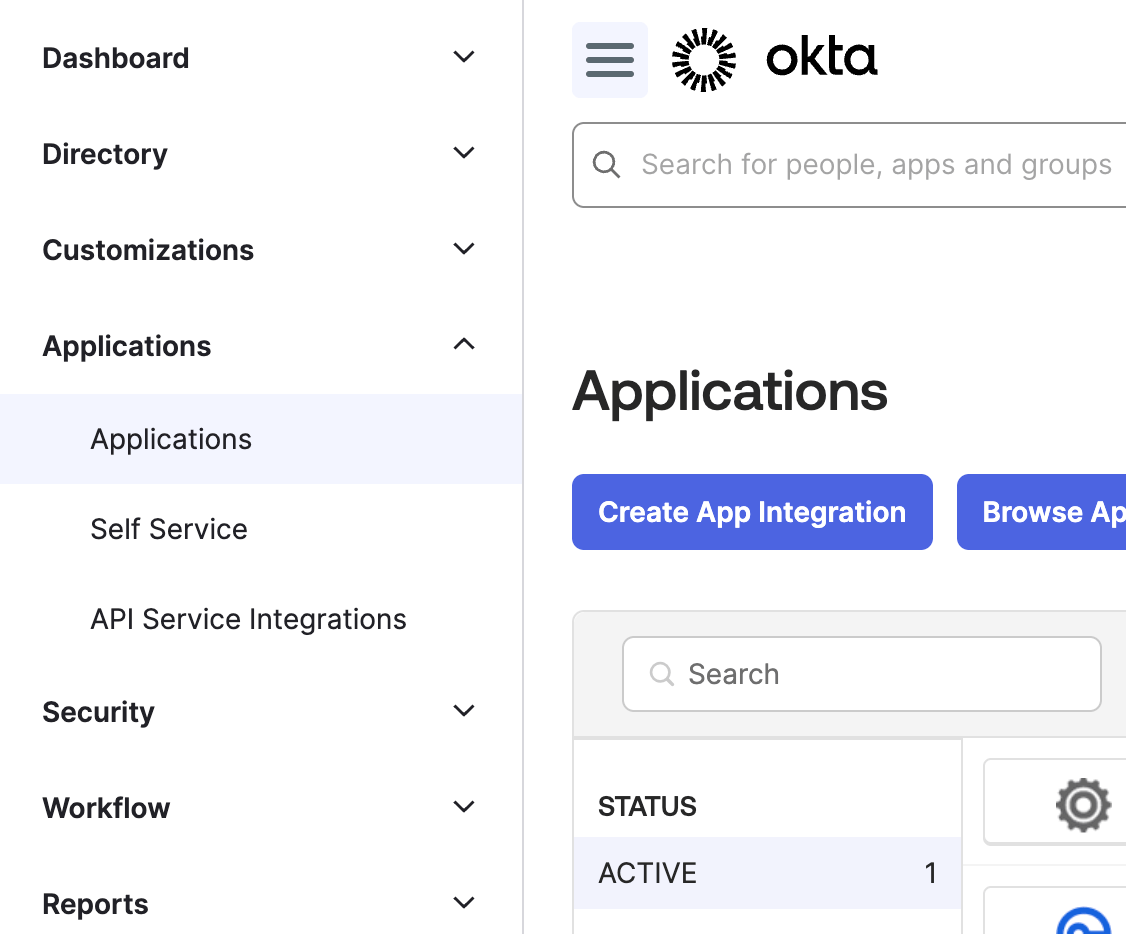Expand the Reports section chevron
Screen dimensions: 1126x934
point(464,902)
